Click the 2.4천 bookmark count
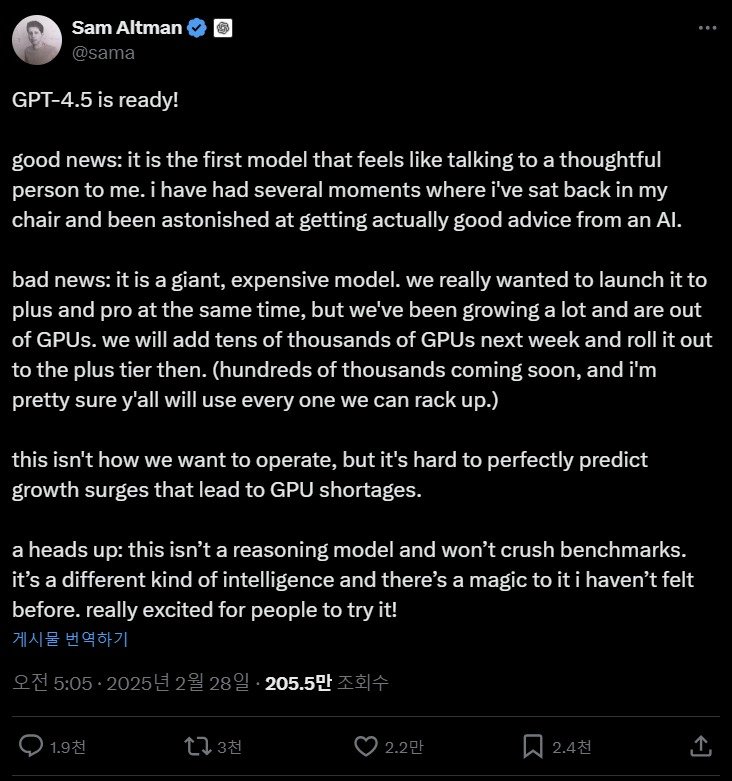 571,747
